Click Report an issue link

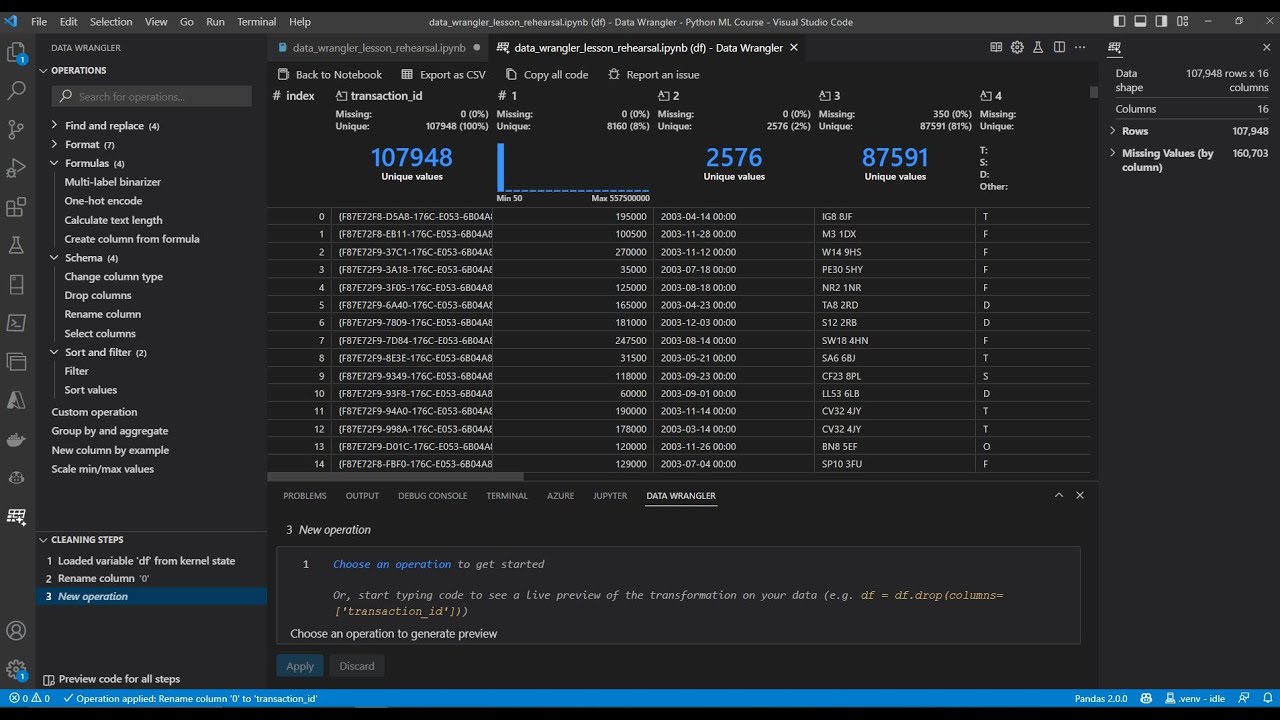(x=652, y=75)
